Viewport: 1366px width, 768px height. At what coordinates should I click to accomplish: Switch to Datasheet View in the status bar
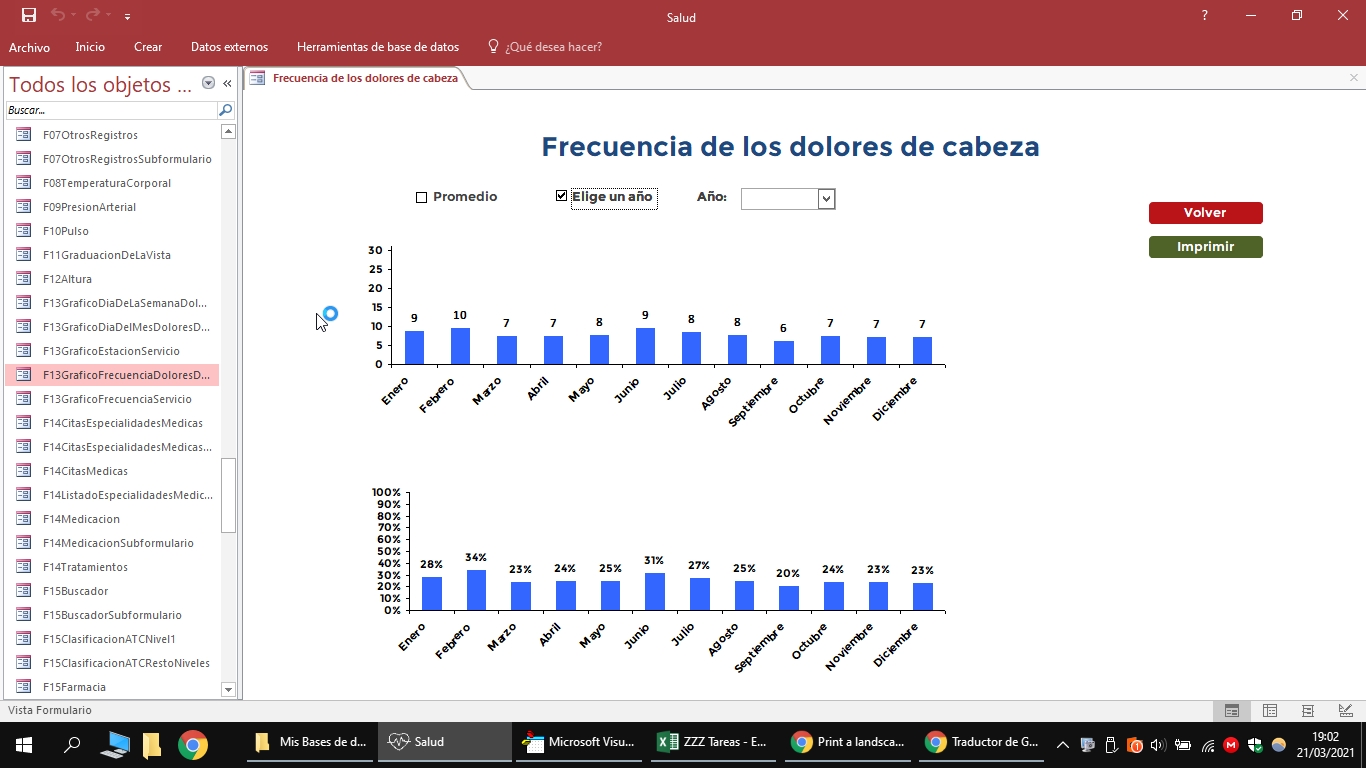tap(1270, 711)
